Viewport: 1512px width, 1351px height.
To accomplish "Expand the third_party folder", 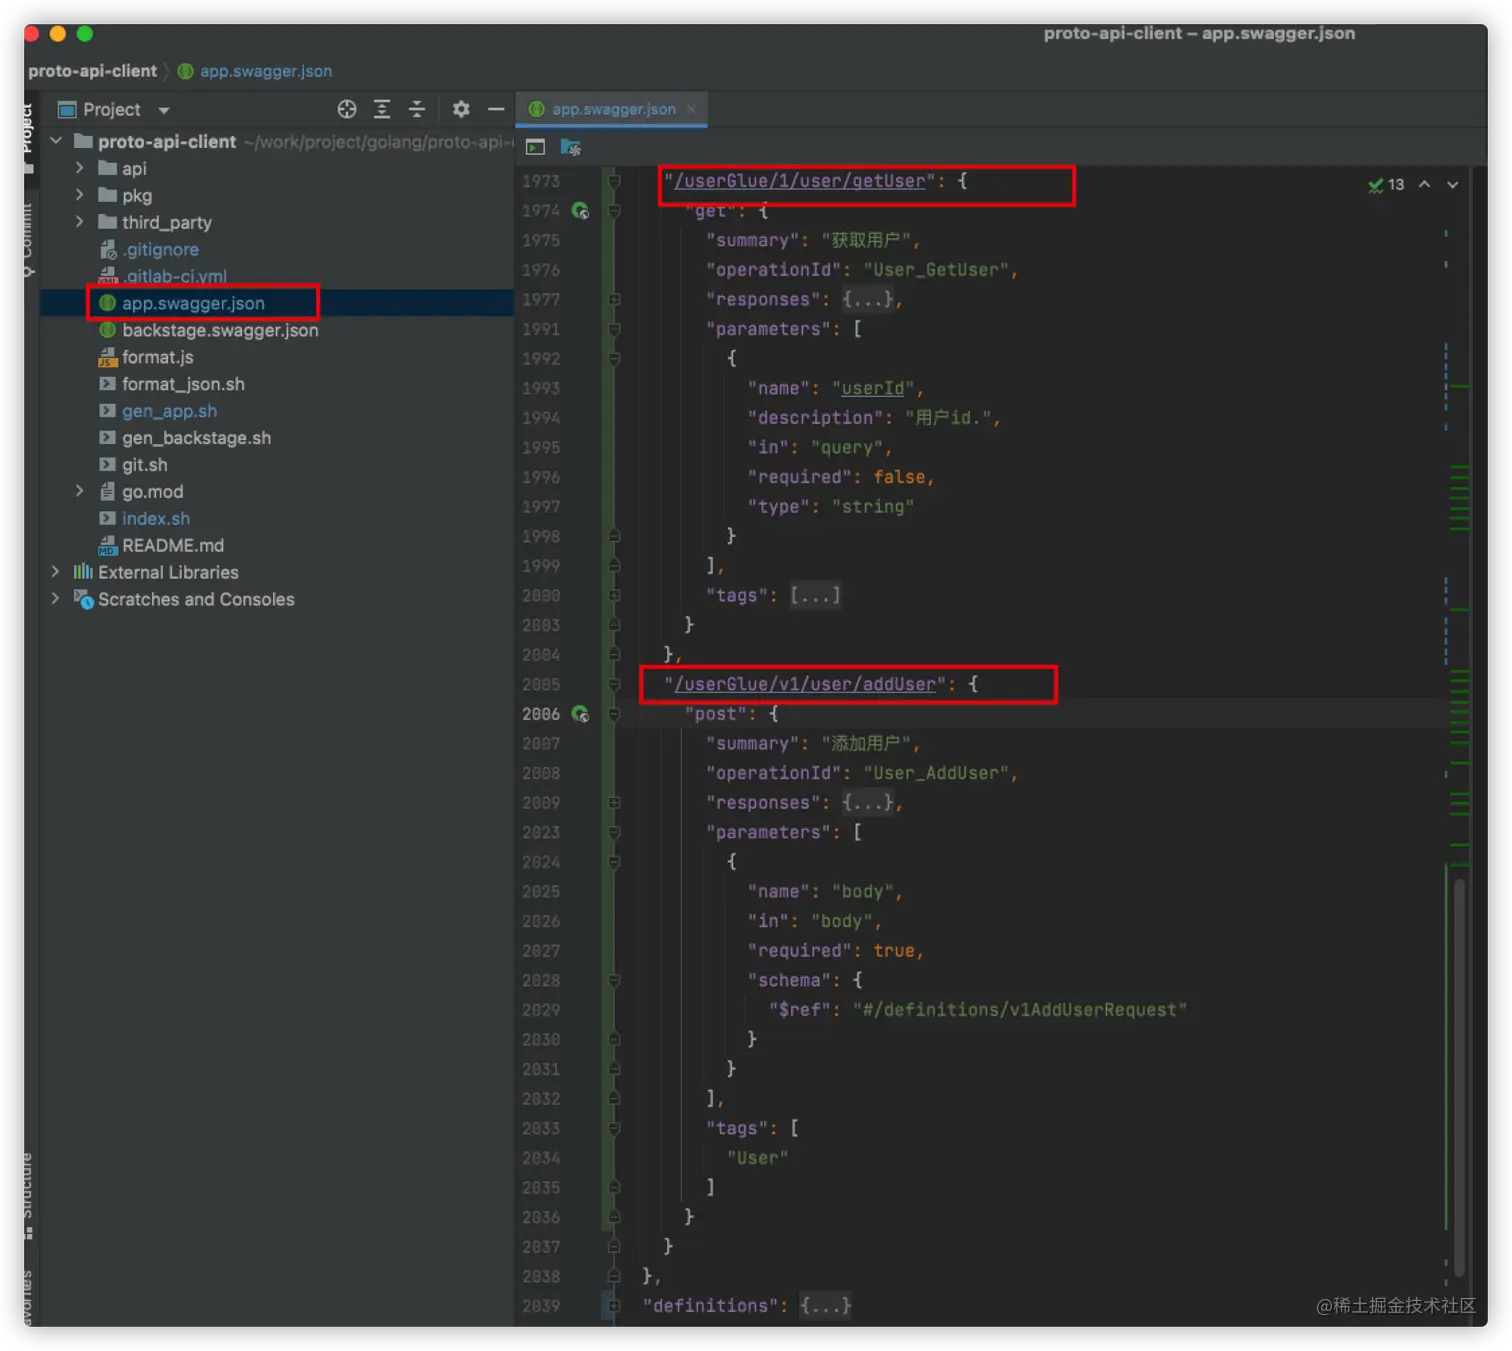I will point(80,222).
